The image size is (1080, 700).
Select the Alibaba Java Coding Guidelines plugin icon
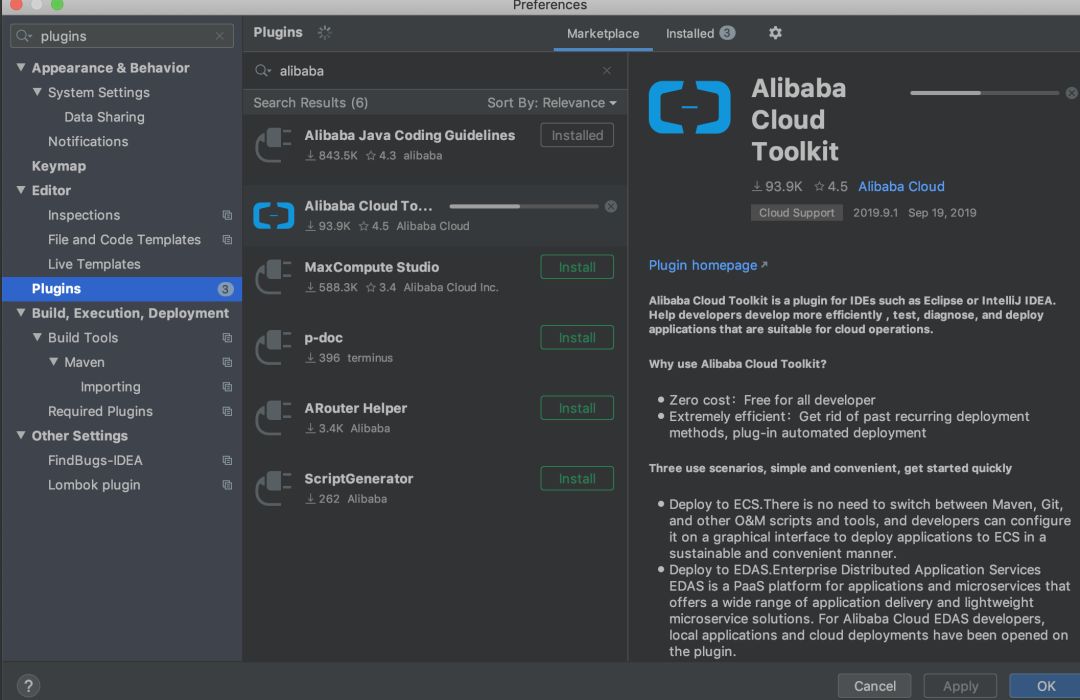273,145
